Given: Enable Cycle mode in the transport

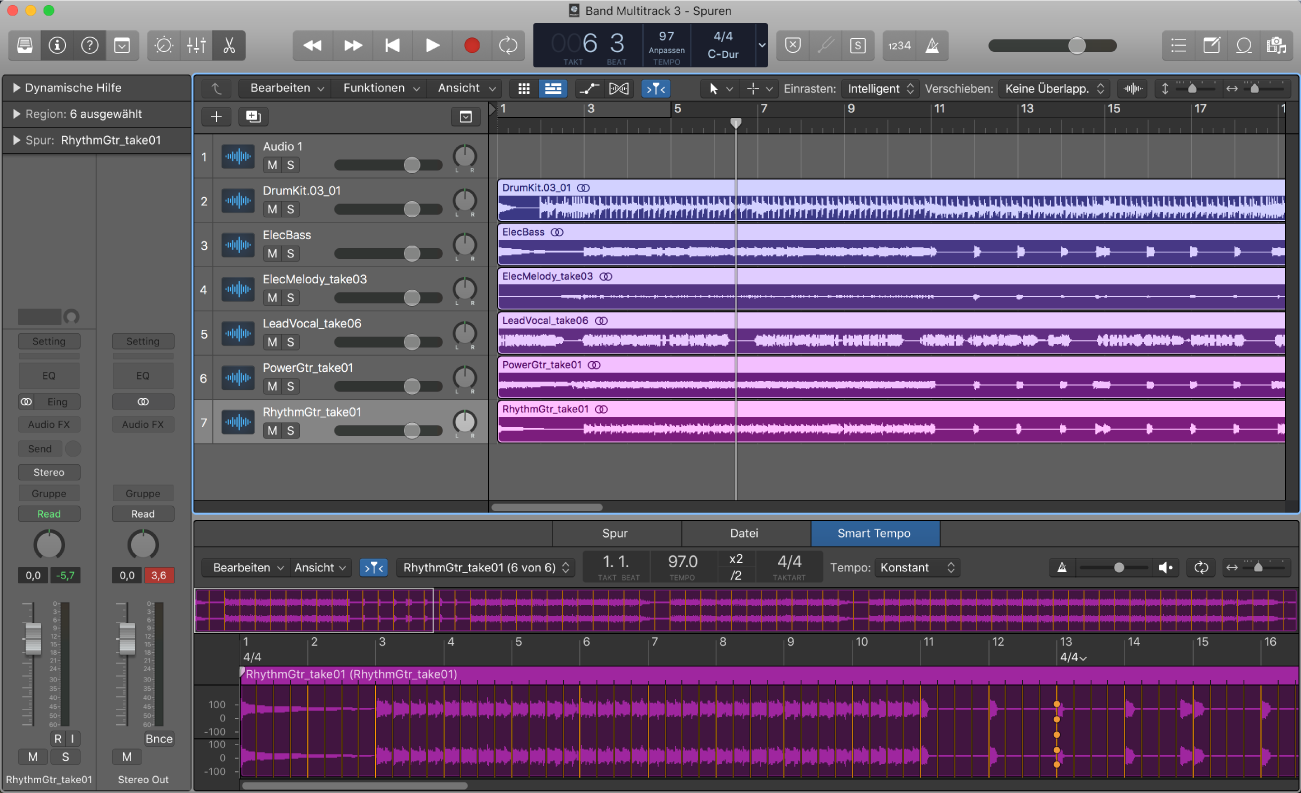Looking at the screenshot, I should tap(508, 45).
